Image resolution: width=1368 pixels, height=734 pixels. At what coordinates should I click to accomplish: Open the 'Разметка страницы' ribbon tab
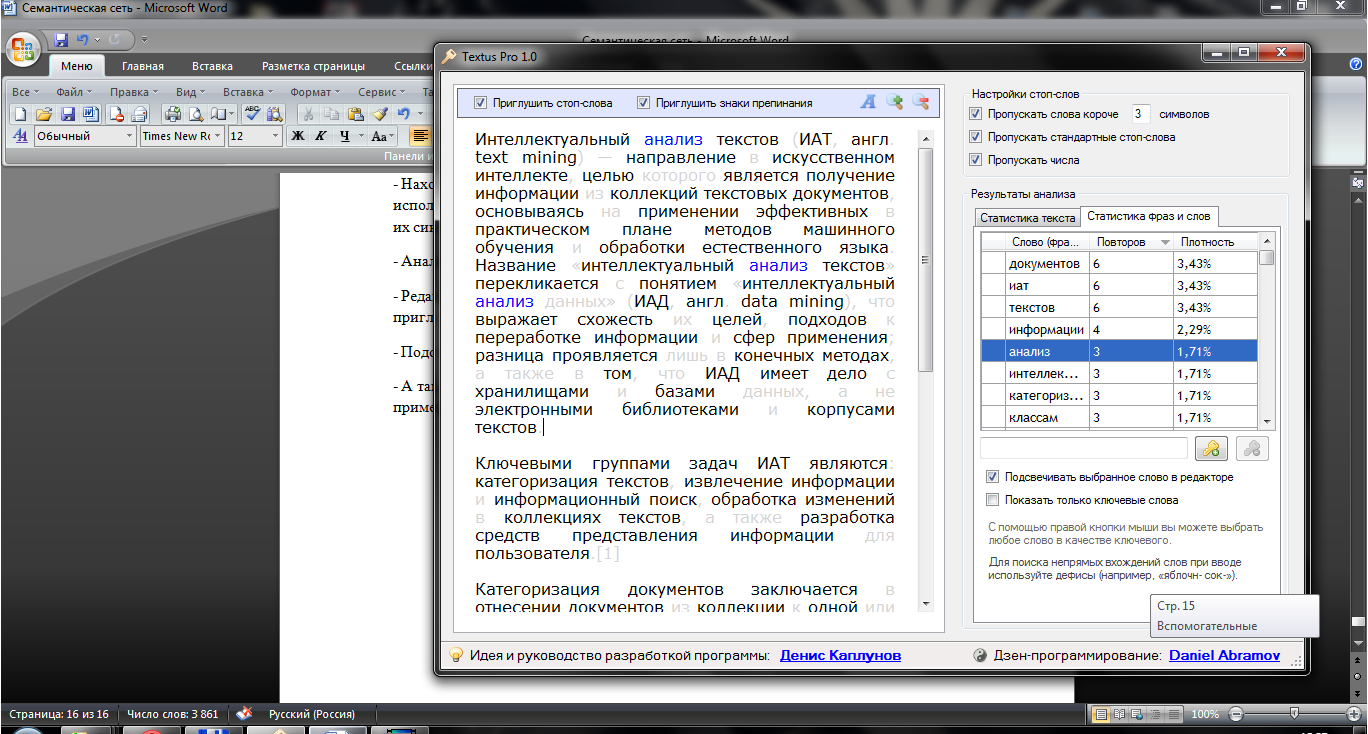313,67
